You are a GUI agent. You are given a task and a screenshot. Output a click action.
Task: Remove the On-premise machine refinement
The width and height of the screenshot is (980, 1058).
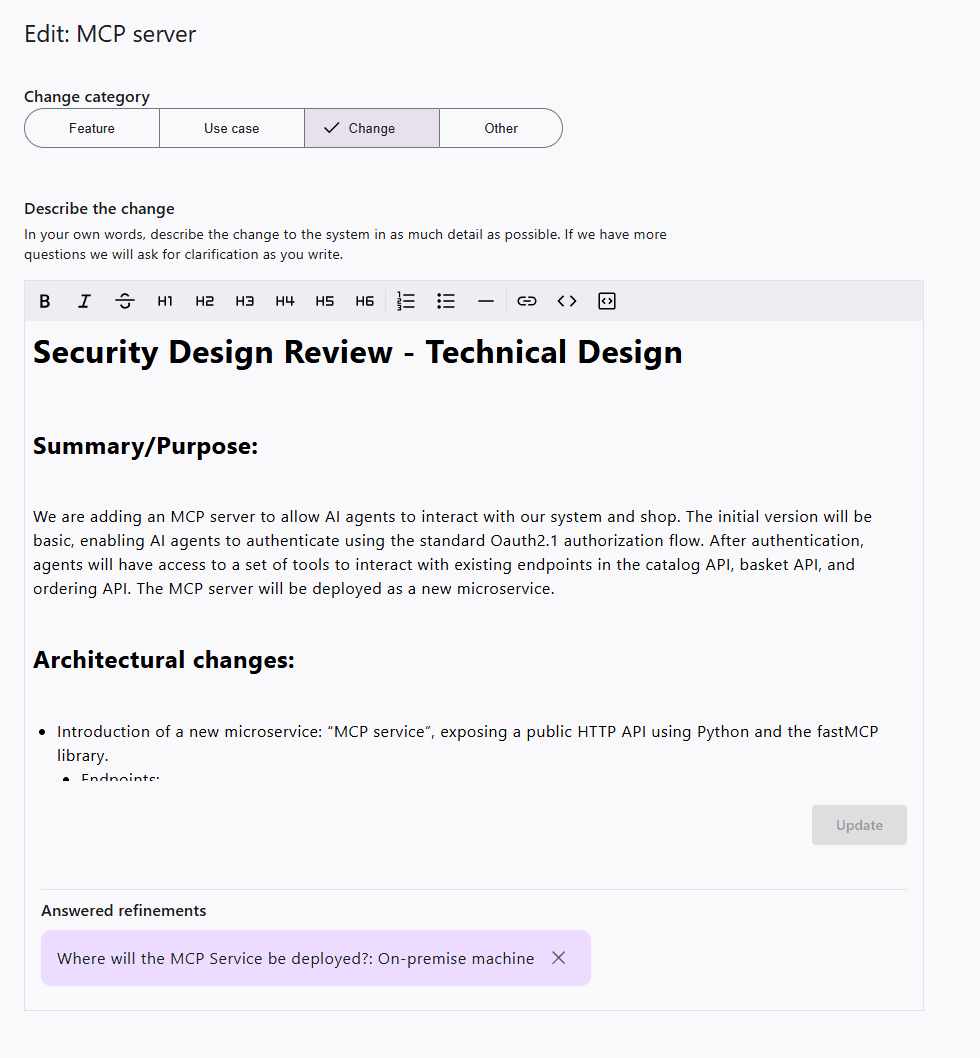pyautogui.click(x=559, y=958)
